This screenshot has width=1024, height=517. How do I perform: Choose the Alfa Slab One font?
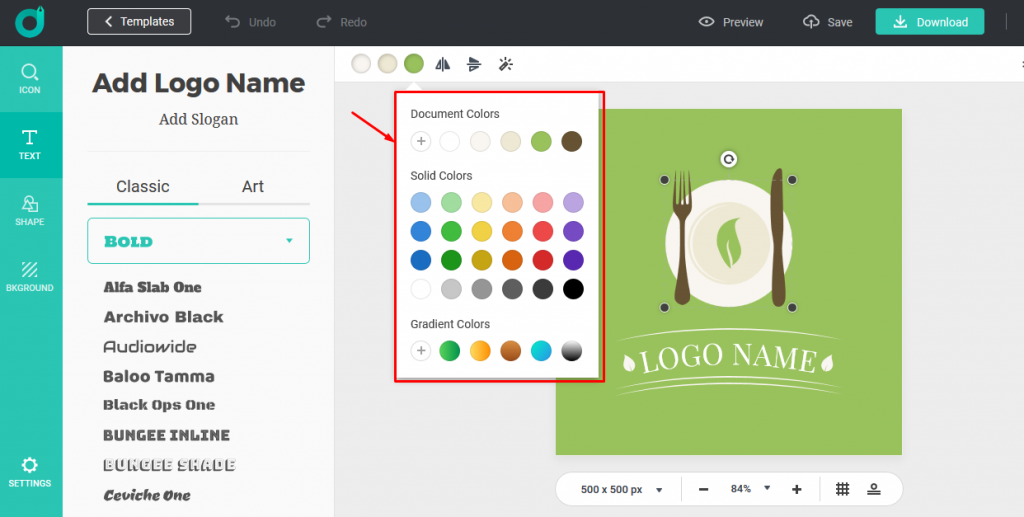tap(152, 287)
